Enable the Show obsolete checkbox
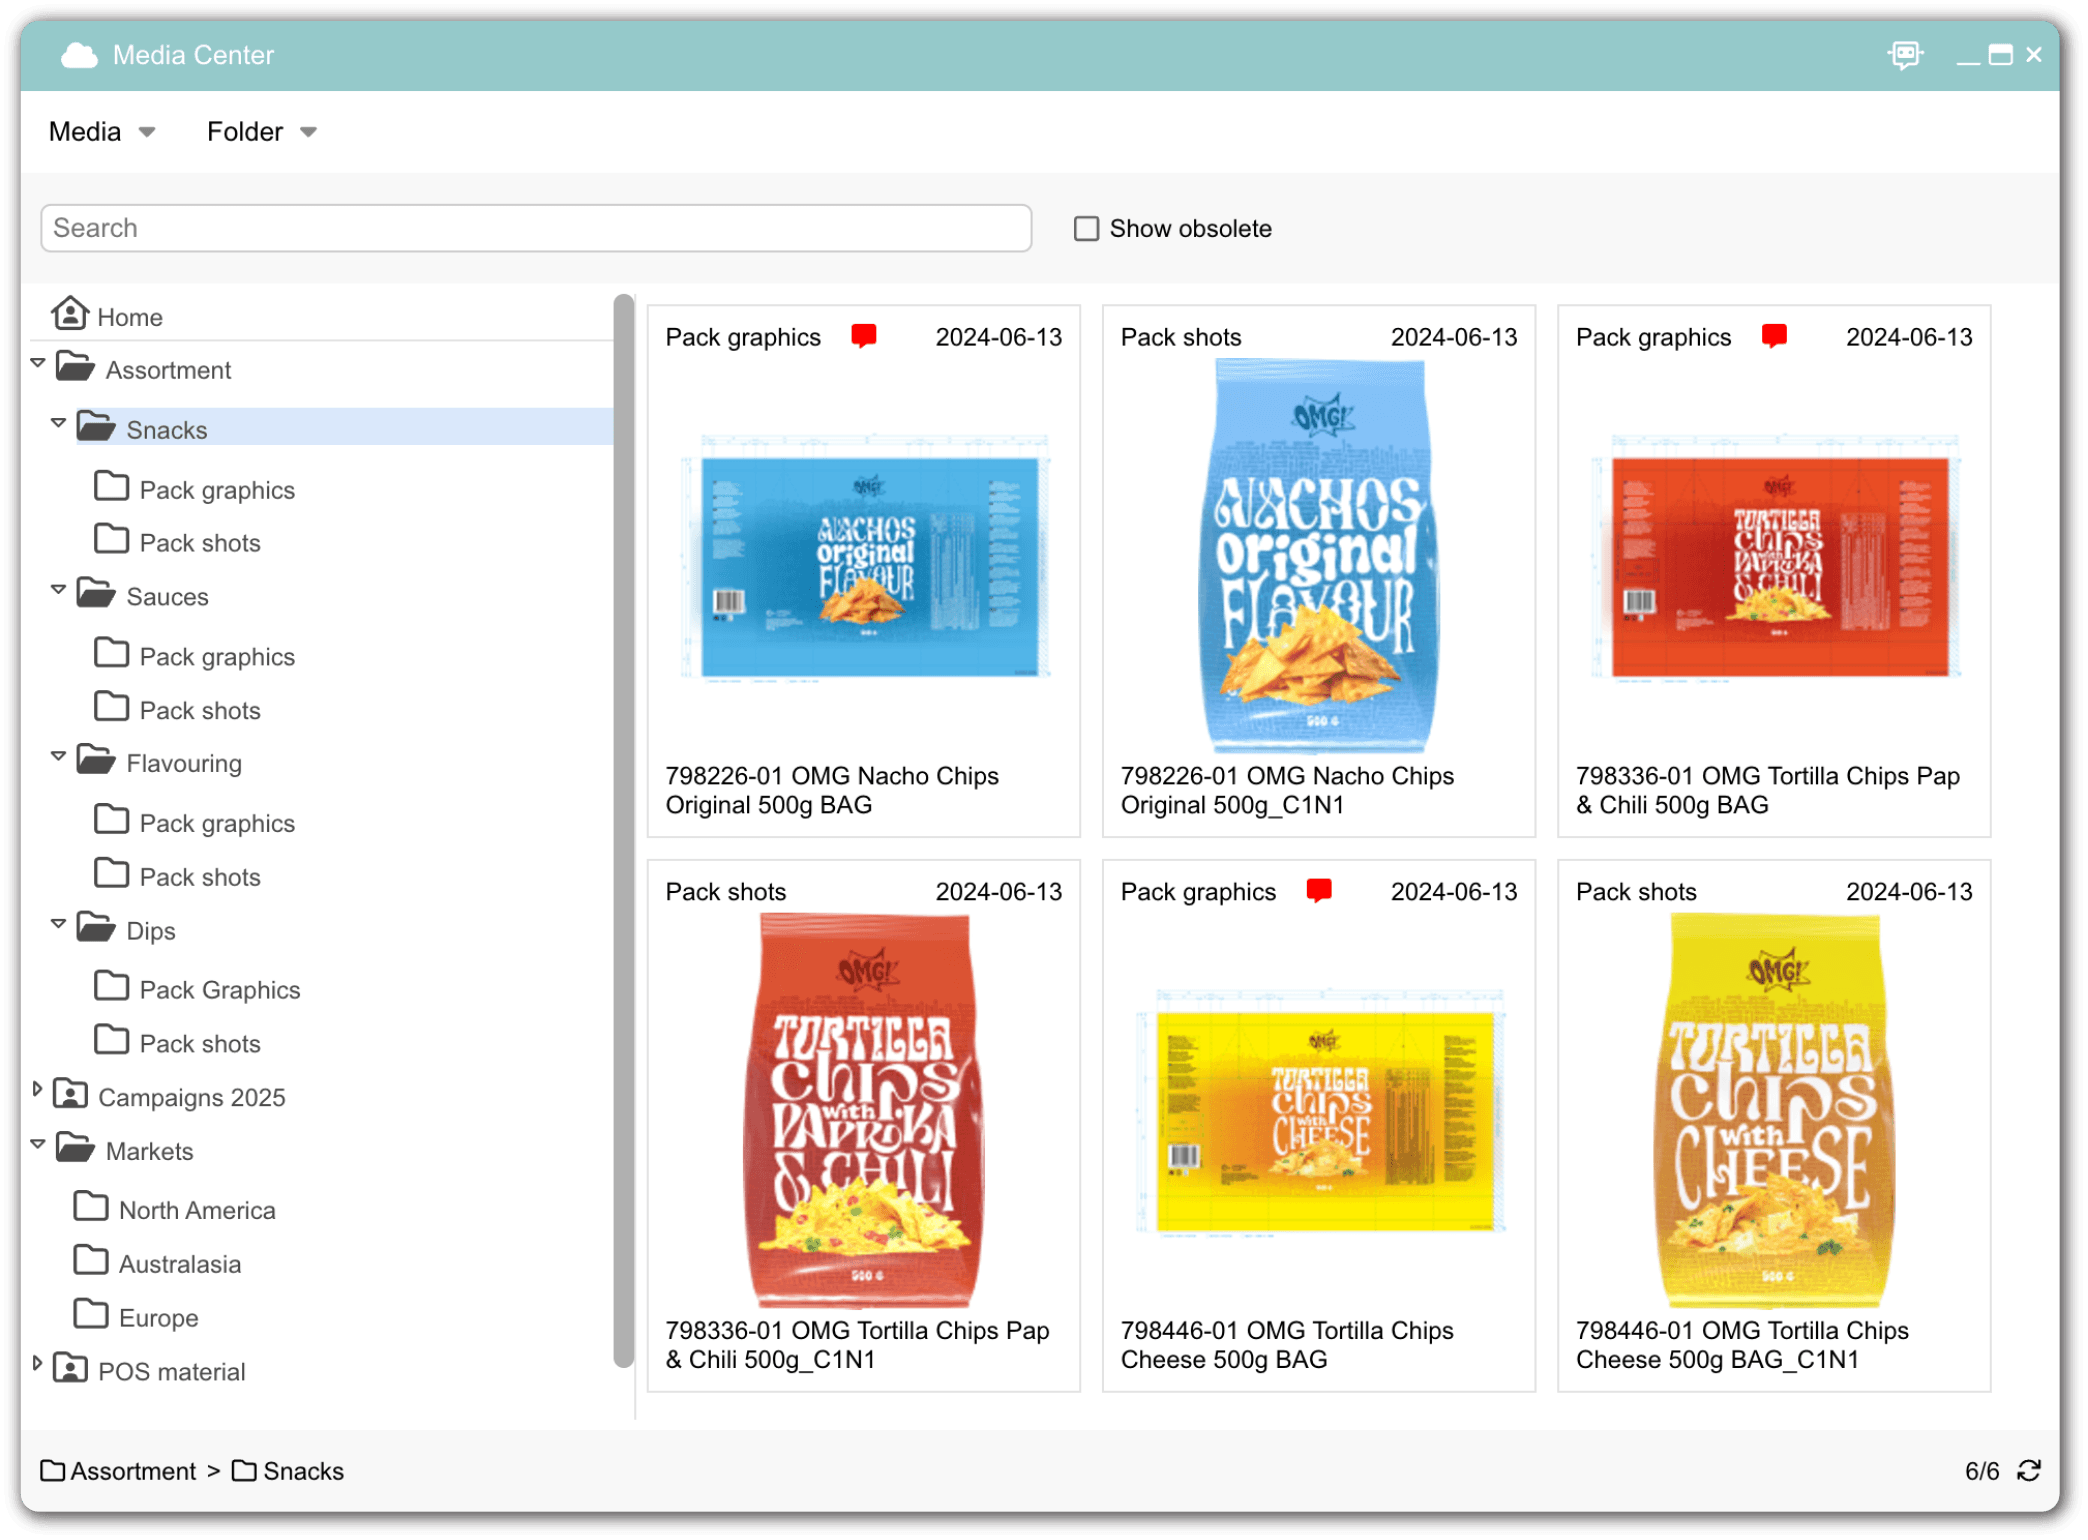 [x=1086, y=228]
